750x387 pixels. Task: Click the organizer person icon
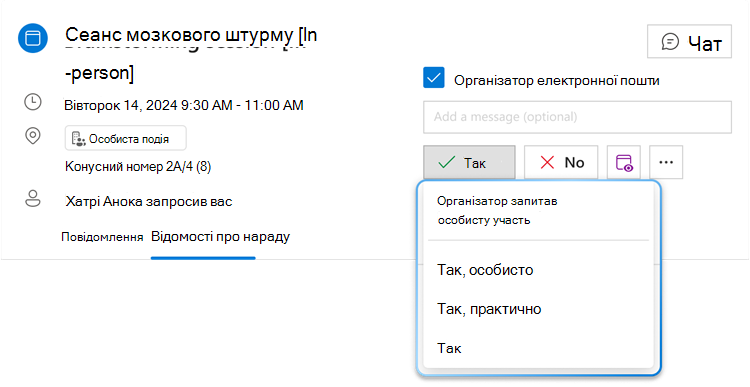33,199
